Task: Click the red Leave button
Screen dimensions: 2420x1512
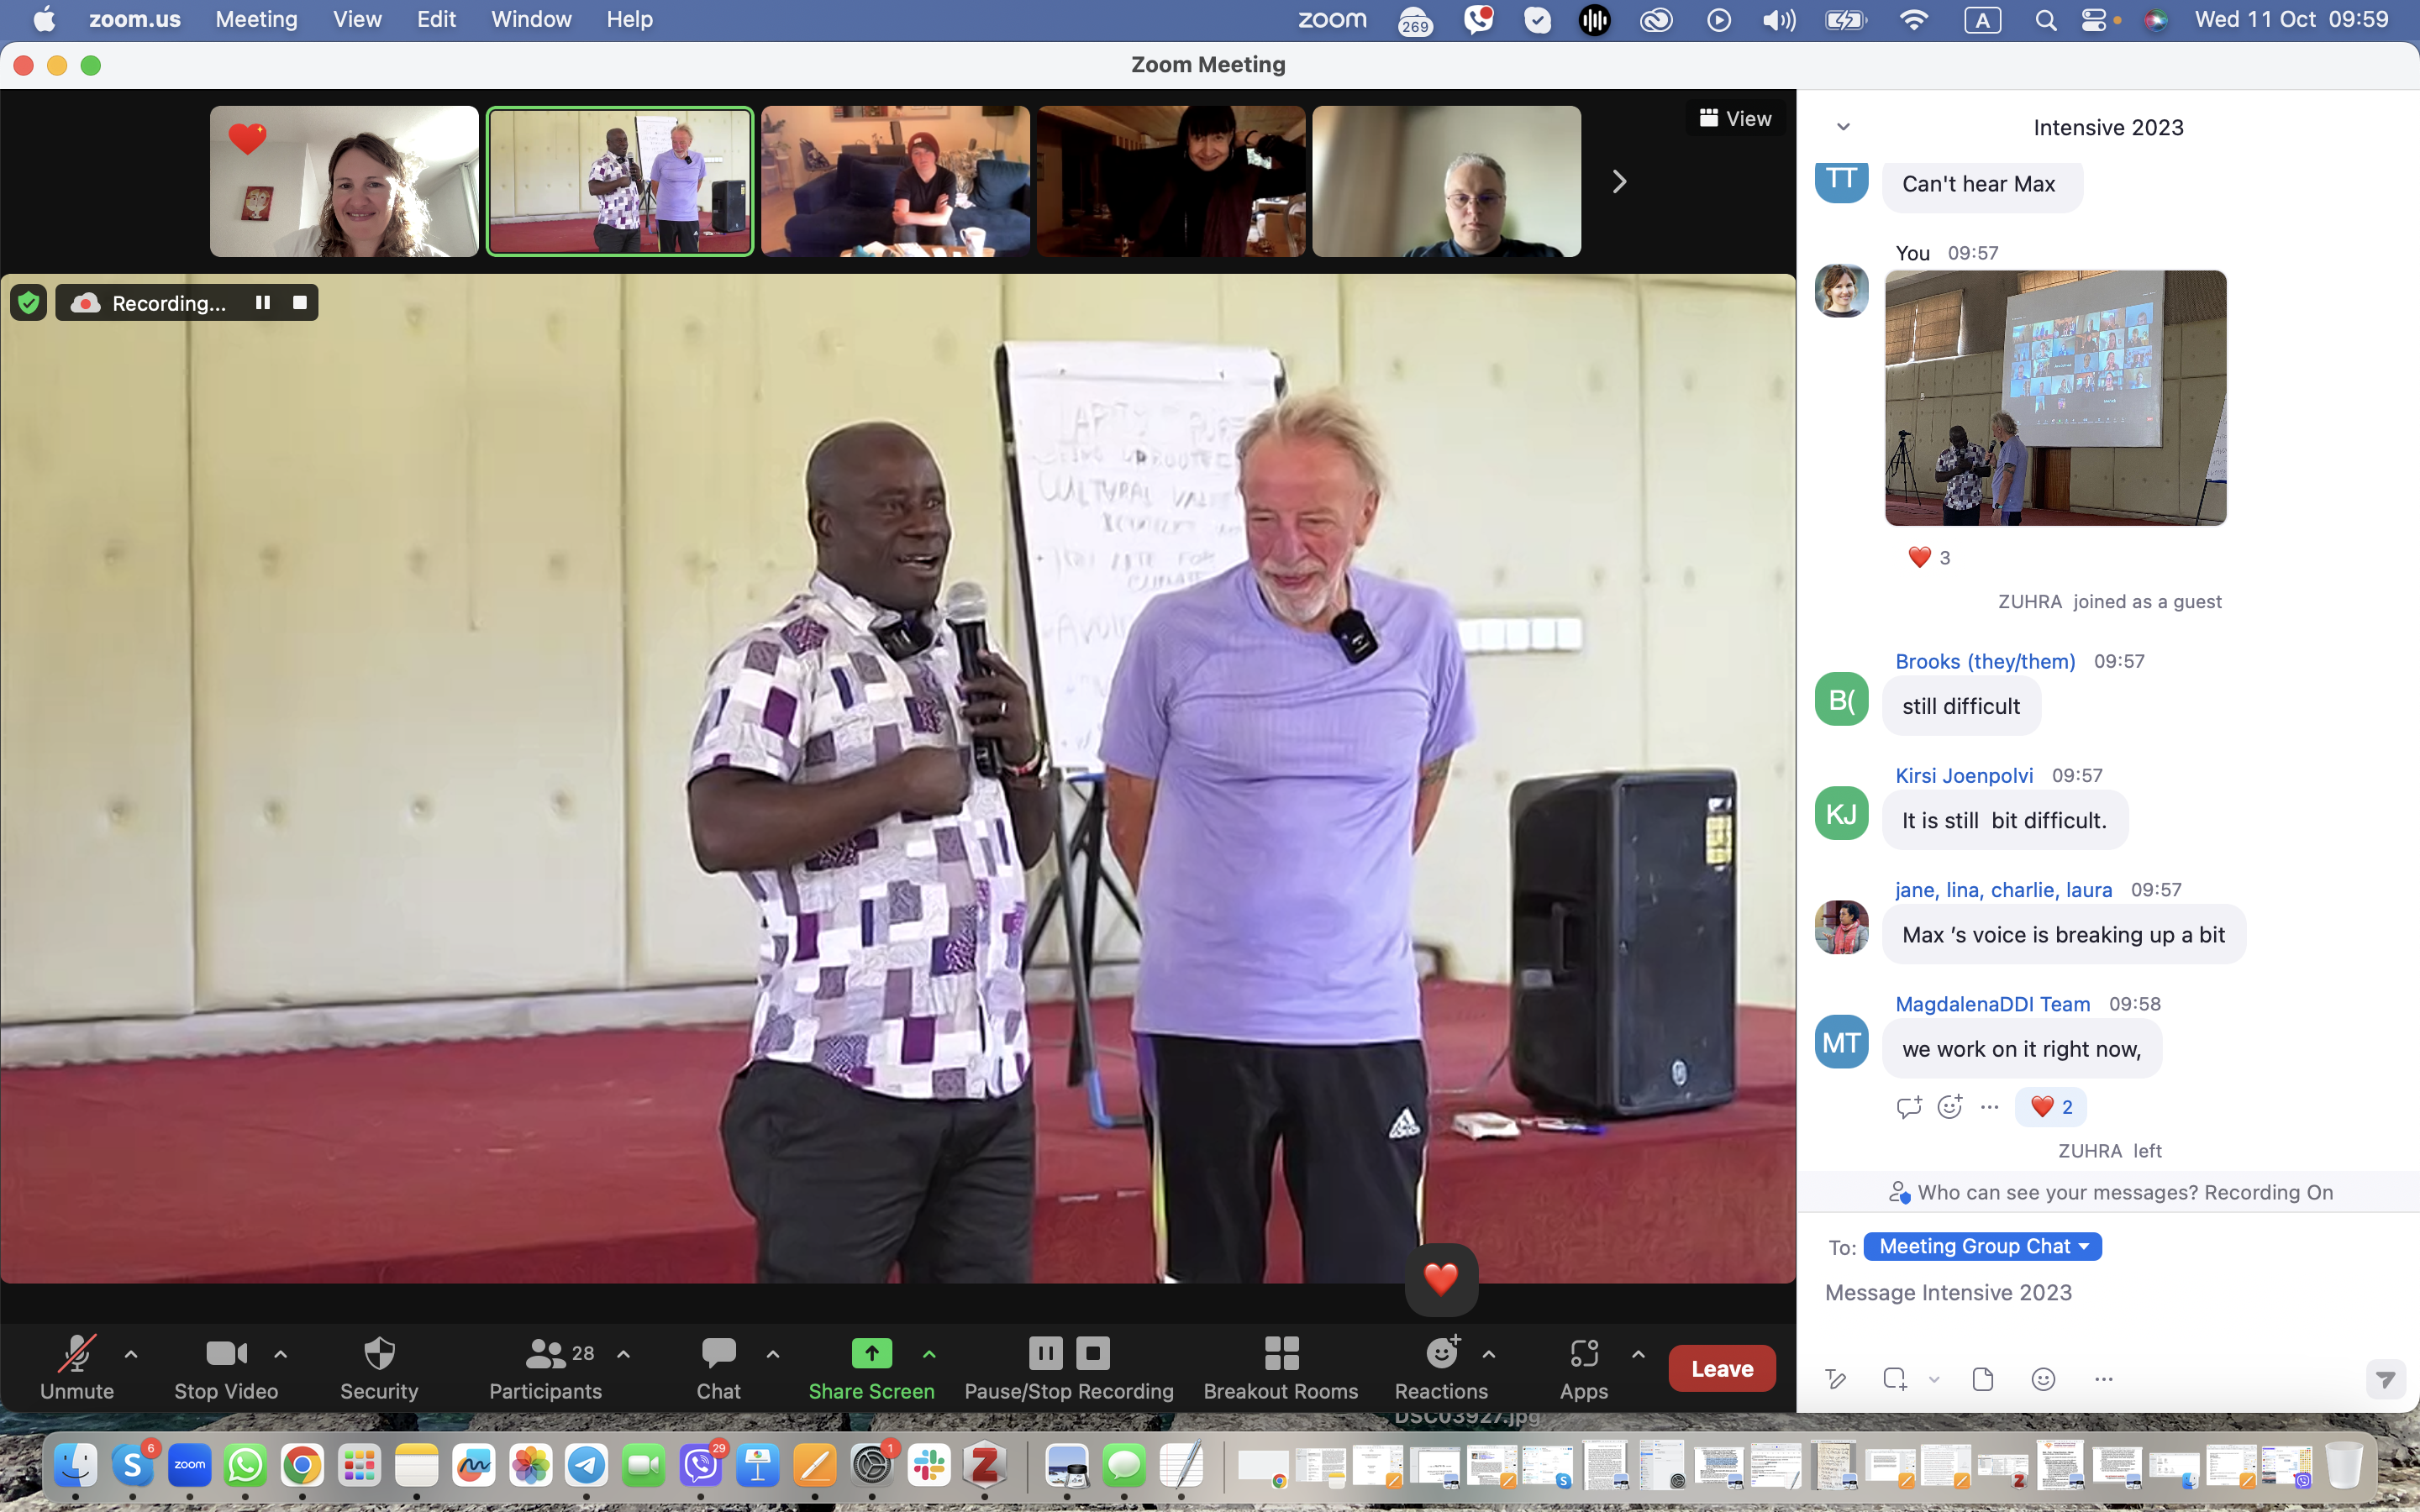Action: (1721, 1368)
